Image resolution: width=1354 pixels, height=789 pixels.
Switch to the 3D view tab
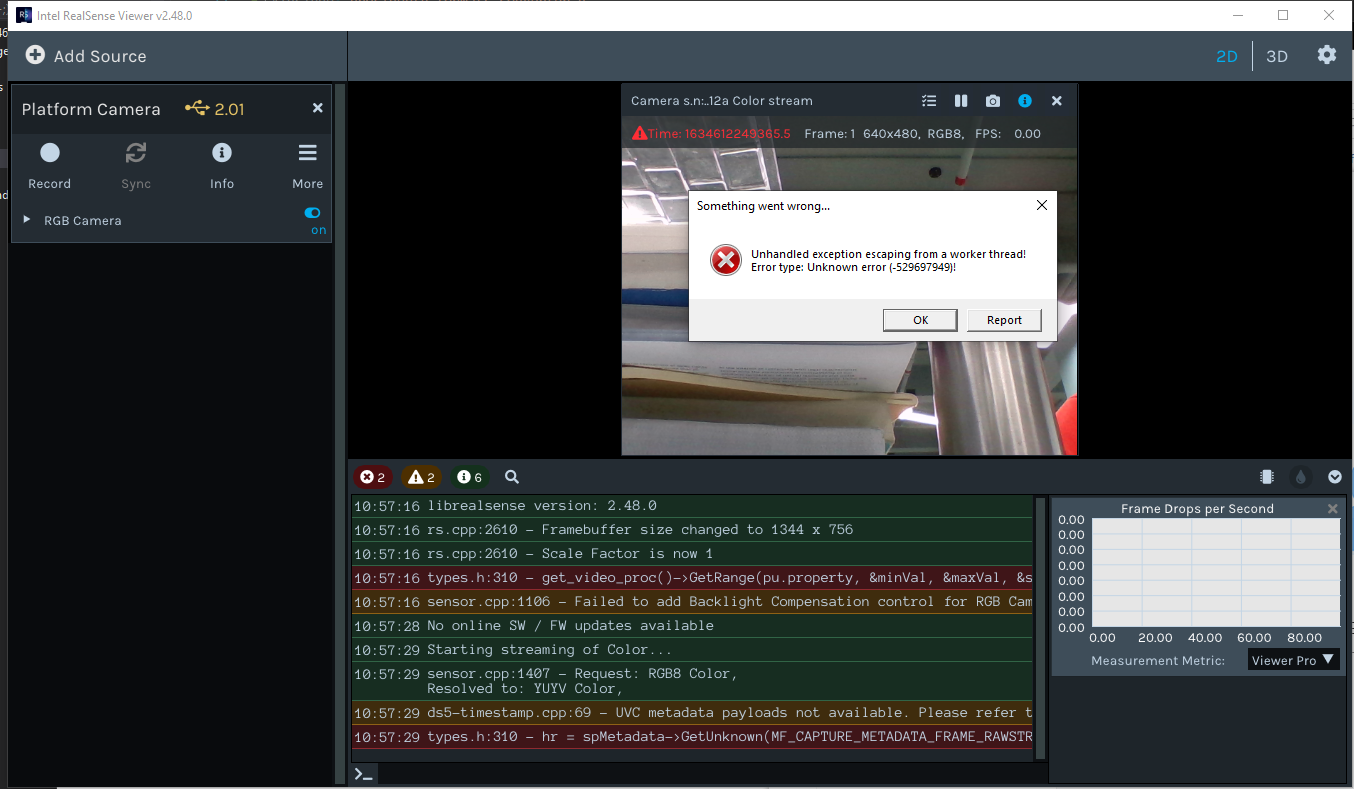(x=1276, y=56)
